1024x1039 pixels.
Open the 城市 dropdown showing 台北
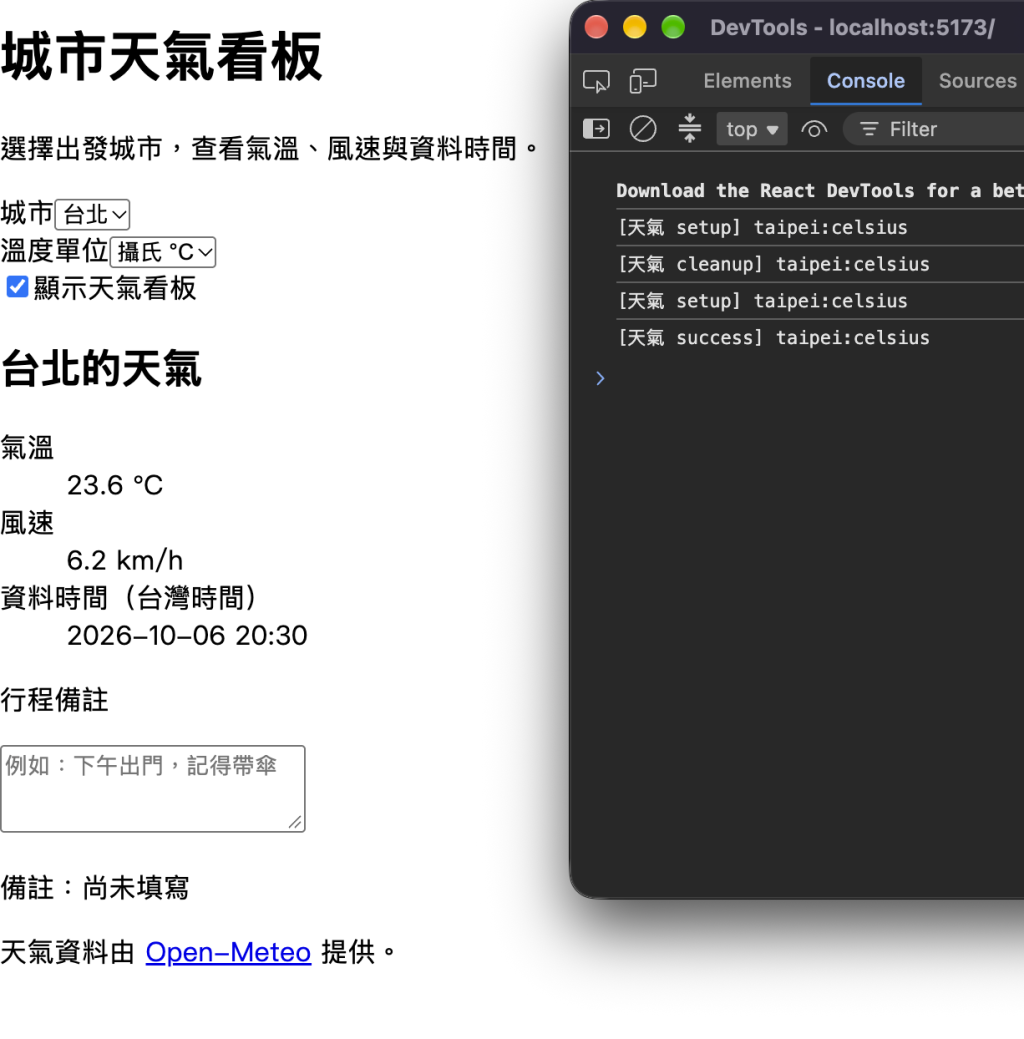click(93, 215)
